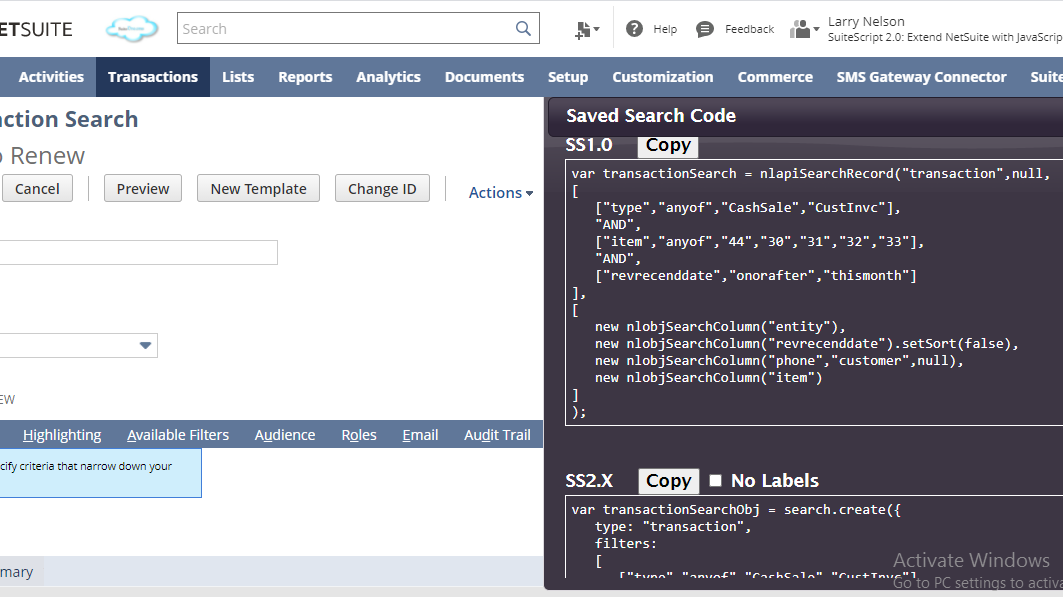
Task: Click the "item","anyof","44" filter line
Action: (759, 242)
